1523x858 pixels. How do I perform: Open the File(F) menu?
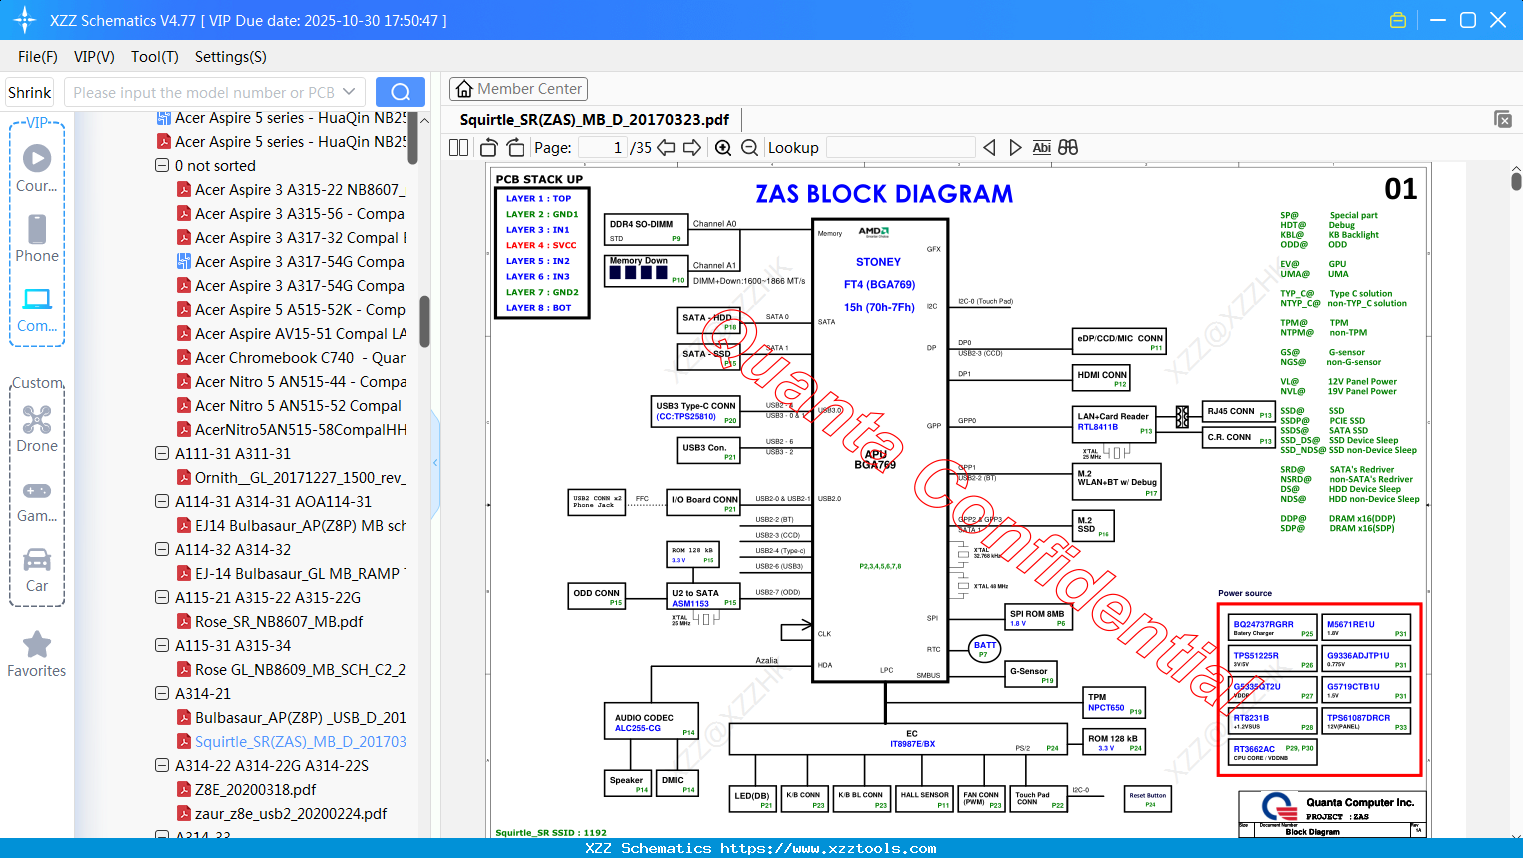(x=38, y=57)
